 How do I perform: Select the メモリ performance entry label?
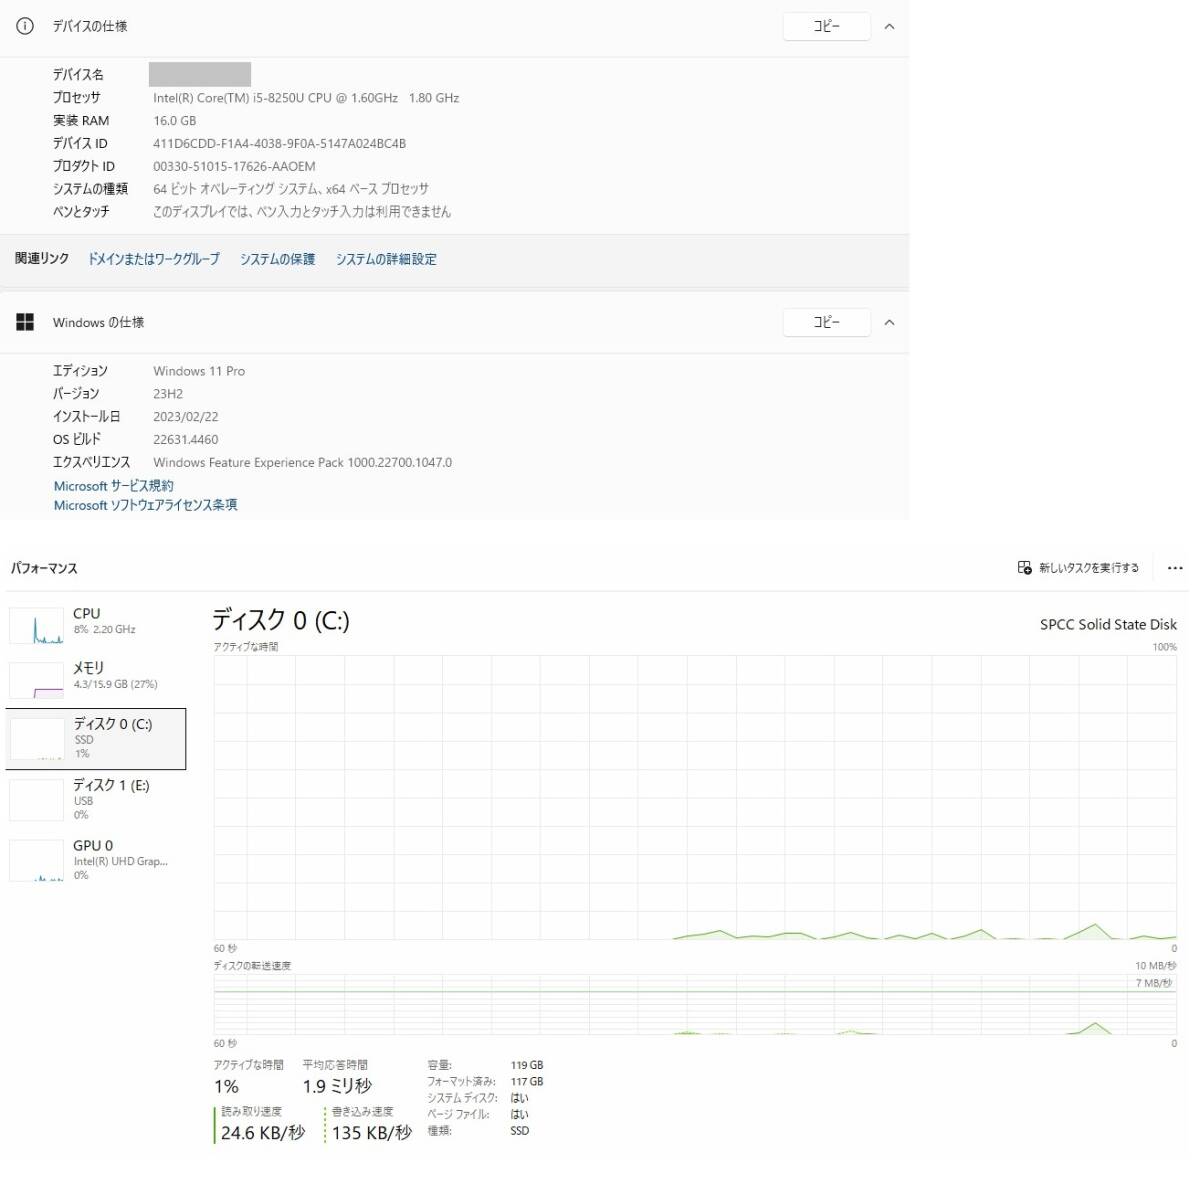tap(88, 667)
